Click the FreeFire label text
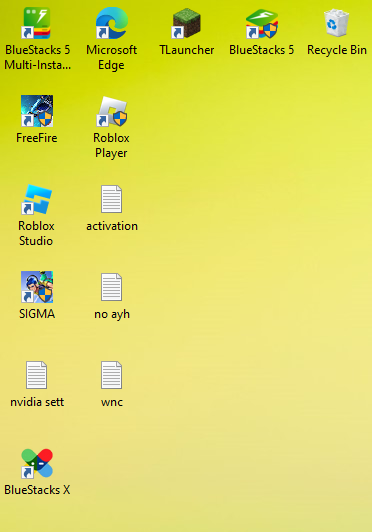 coord(37,138)
